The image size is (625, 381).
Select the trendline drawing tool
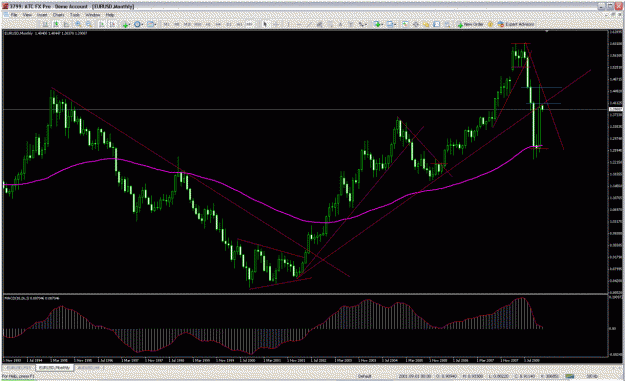(309, 24)
